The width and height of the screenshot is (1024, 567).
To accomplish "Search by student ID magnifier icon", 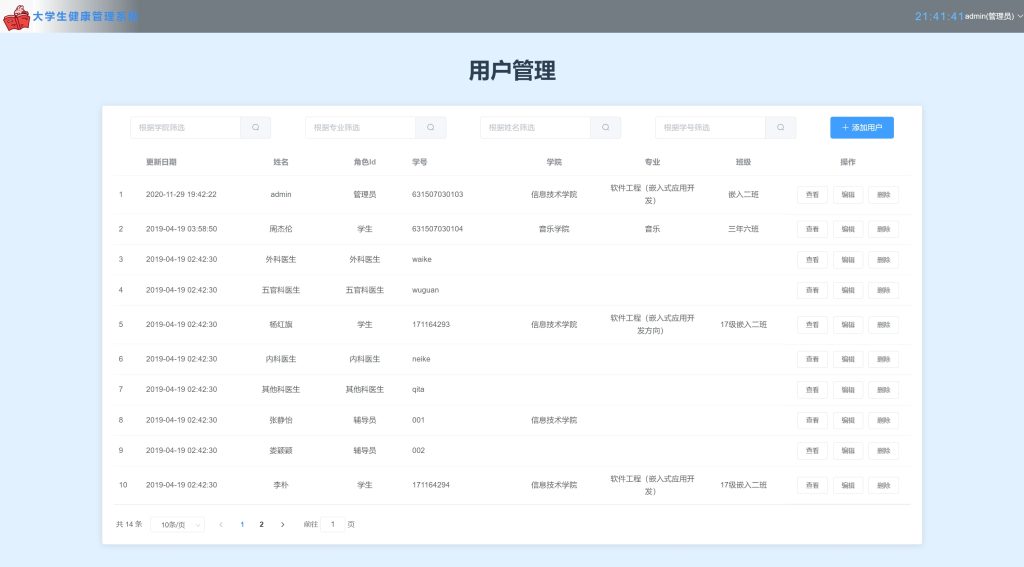I will (x=780, y=127).
